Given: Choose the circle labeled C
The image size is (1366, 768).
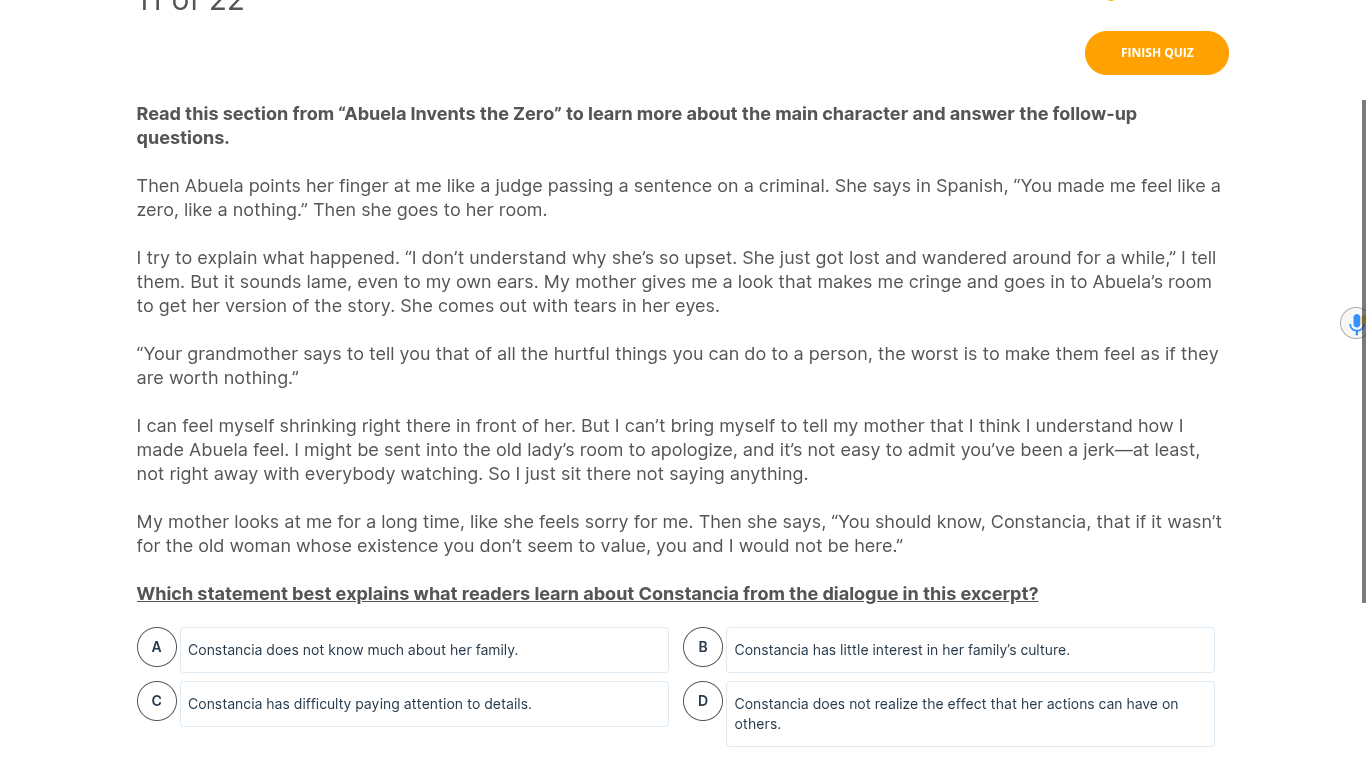Looking at the screenshot, I should click(157, 701).
